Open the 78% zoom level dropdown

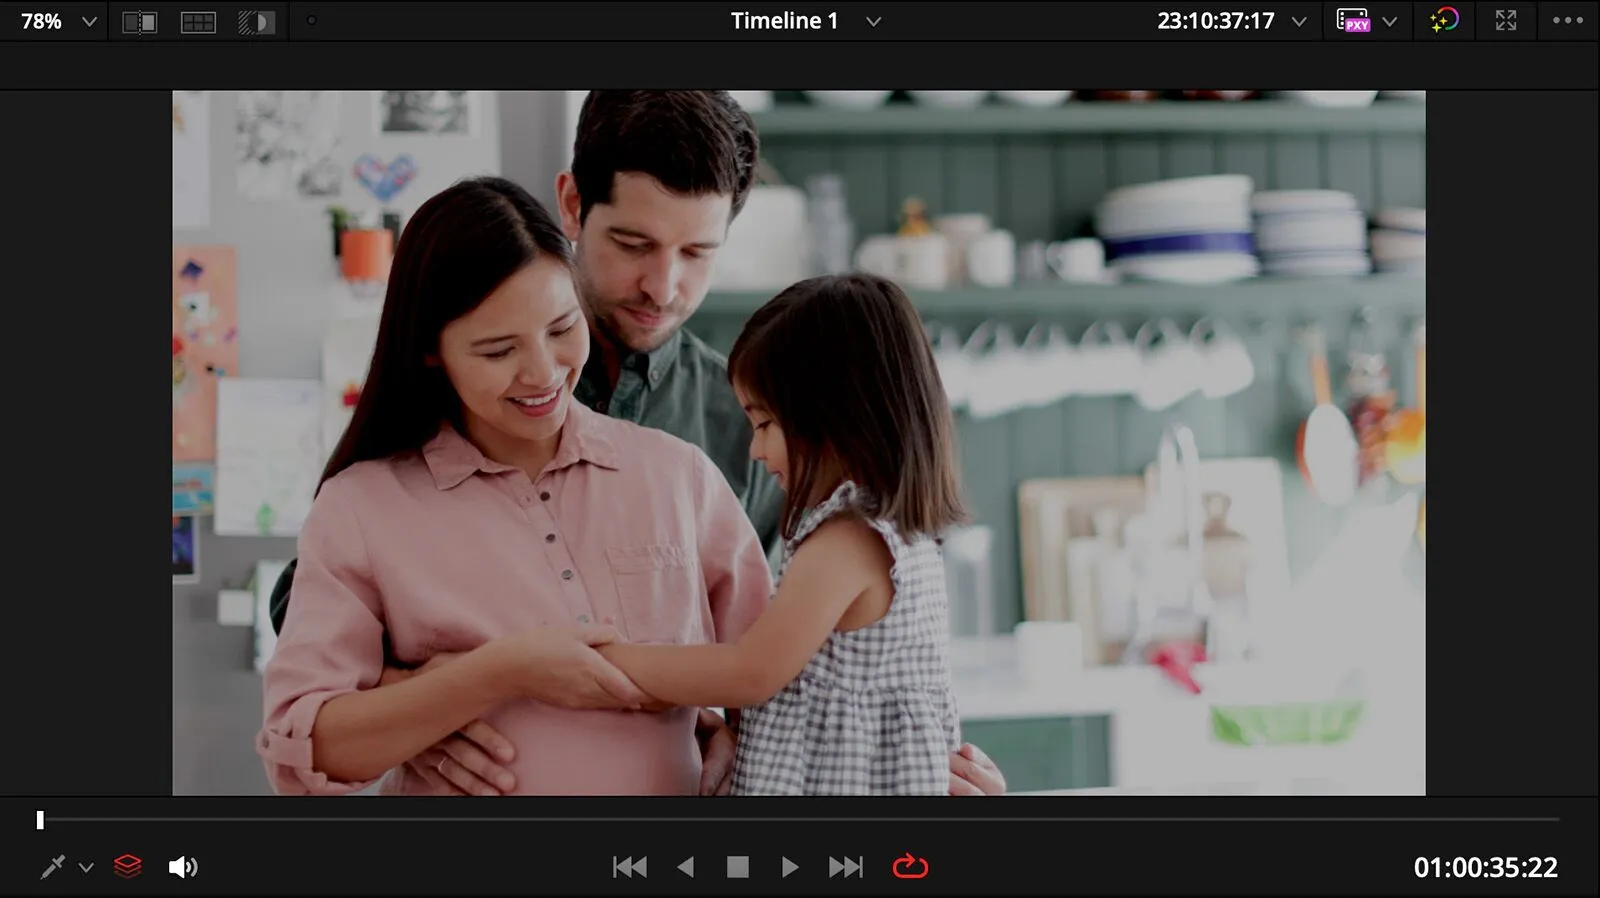59,21
